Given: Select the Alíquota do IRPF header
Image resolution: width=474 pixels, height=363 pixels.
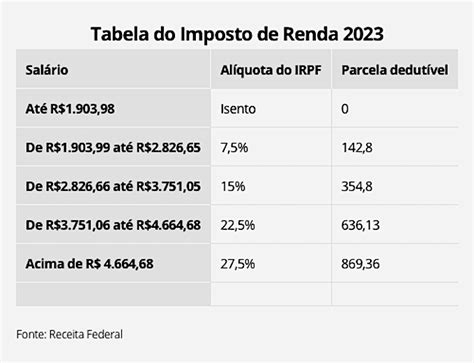Looking at the screenshot, I should 271,69.
